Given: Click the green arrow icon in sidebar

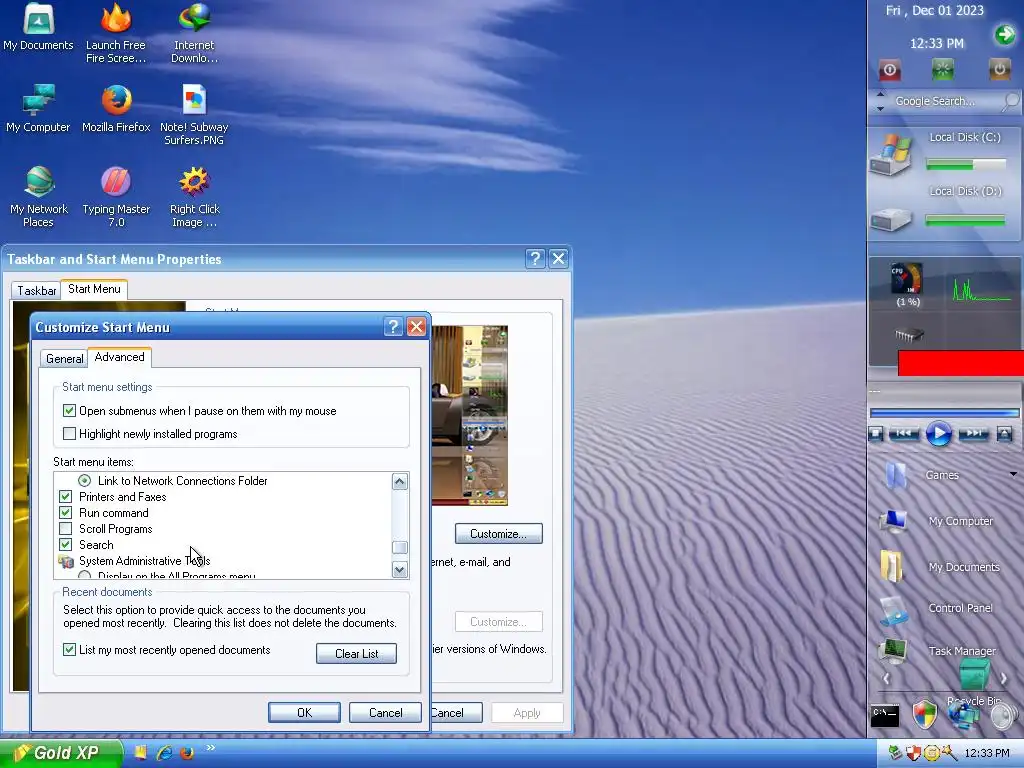Looking at the screenshot, I should click(1005, 34).
